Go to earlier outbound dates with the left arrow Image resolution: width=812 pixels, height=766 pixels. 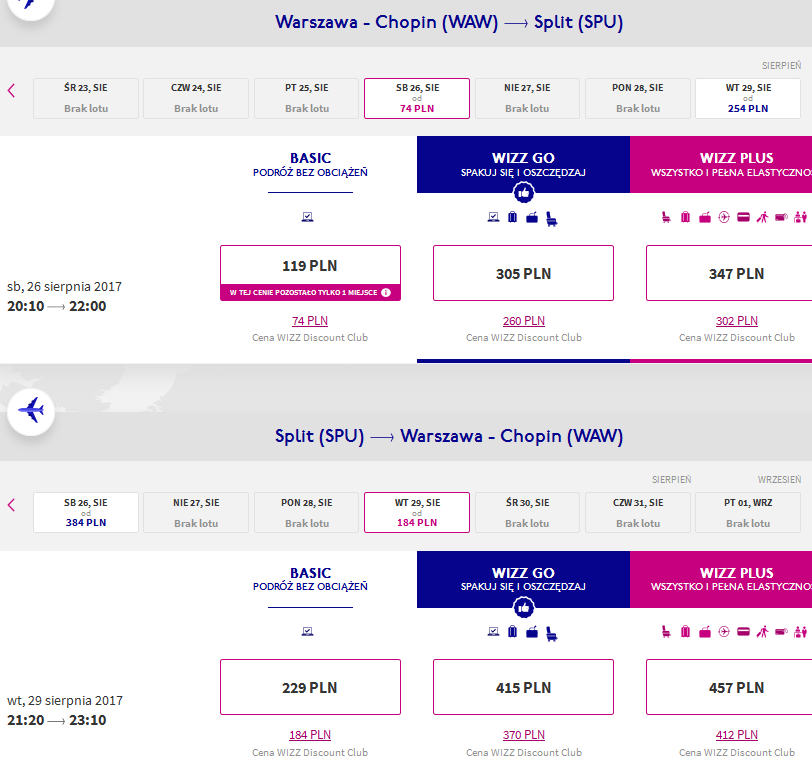point(11,91)
